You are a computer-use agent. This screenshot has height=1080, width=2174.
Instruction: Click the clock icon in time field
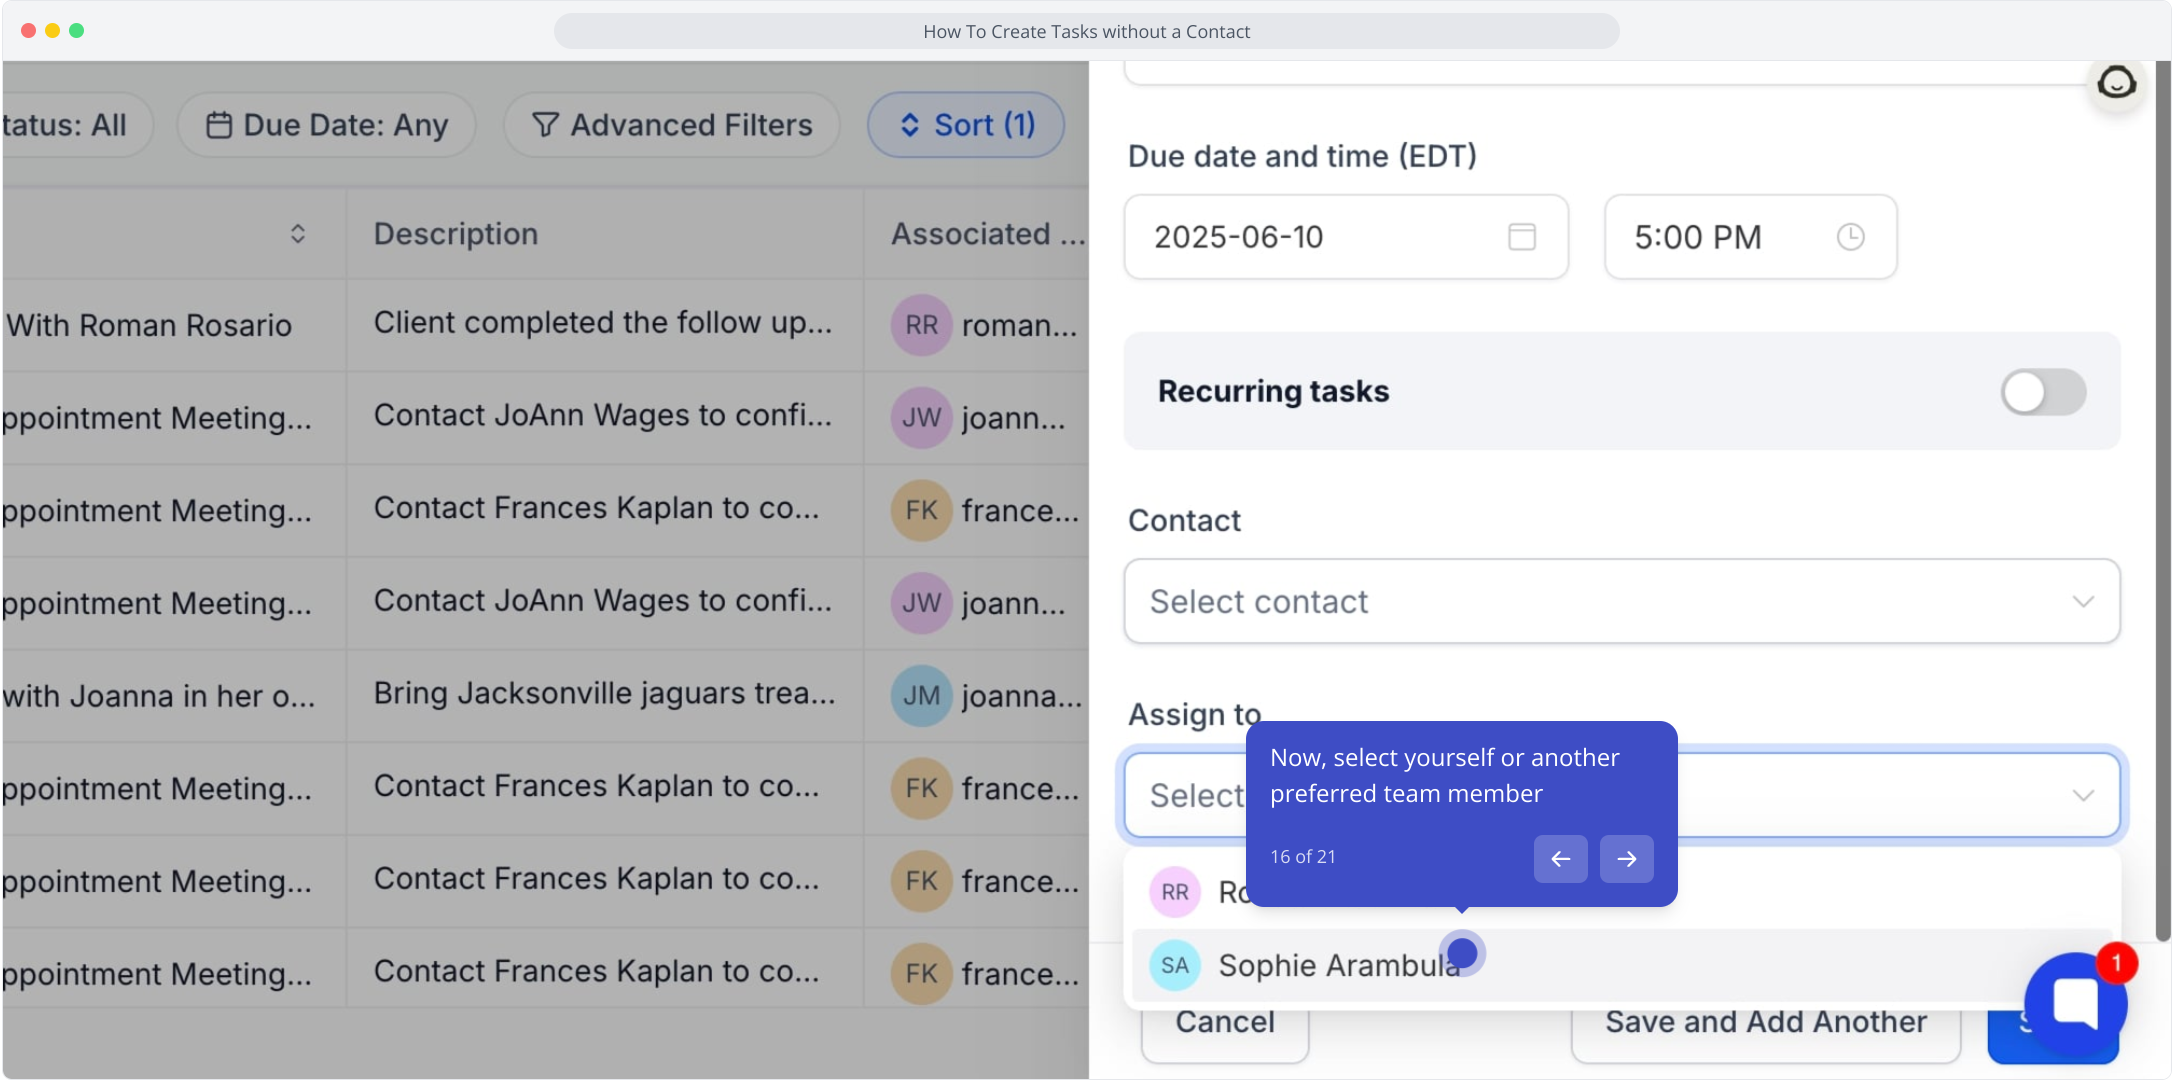[1850, 237]
